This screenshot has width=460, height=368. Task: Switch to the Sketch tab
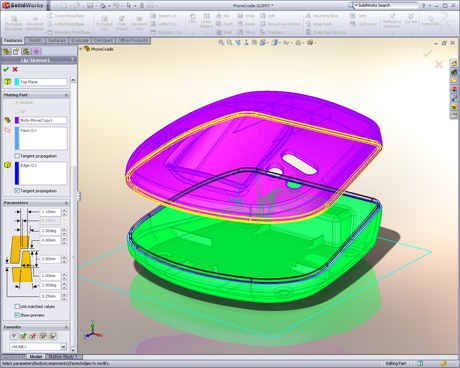35,40
